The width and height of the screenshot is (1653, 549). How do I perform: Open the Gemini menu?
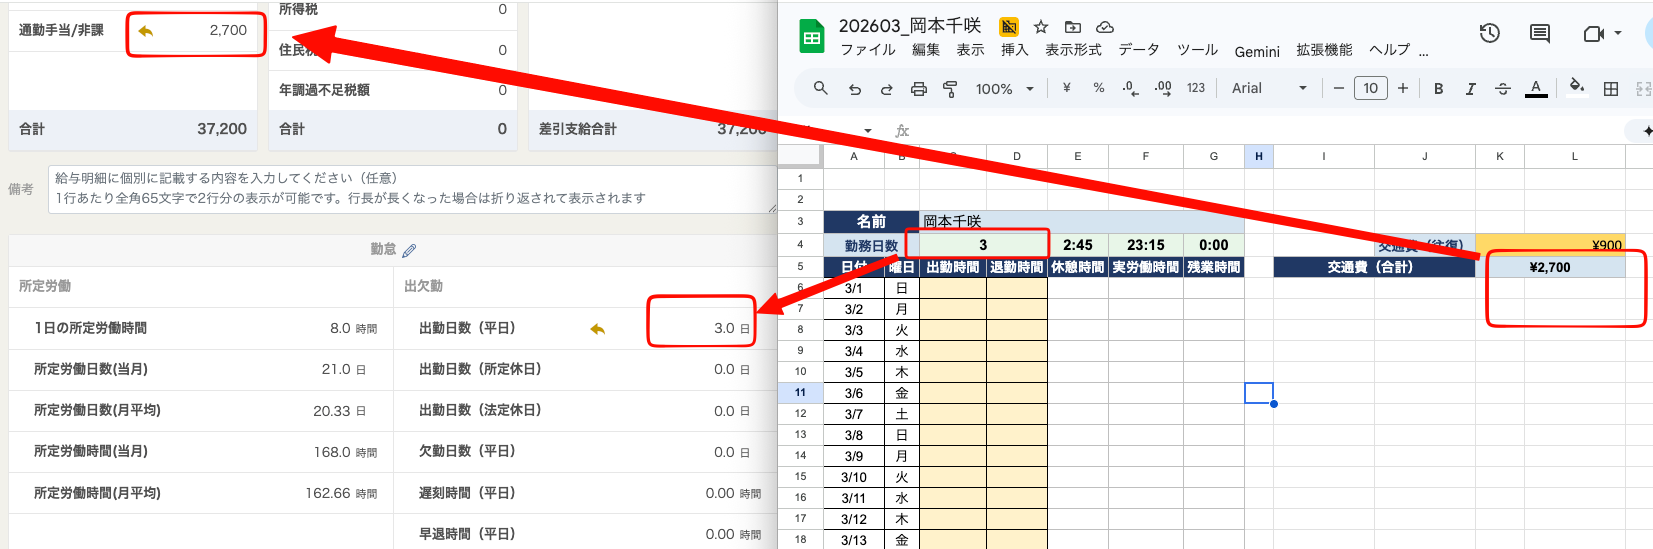click(x=1257, y=51)
